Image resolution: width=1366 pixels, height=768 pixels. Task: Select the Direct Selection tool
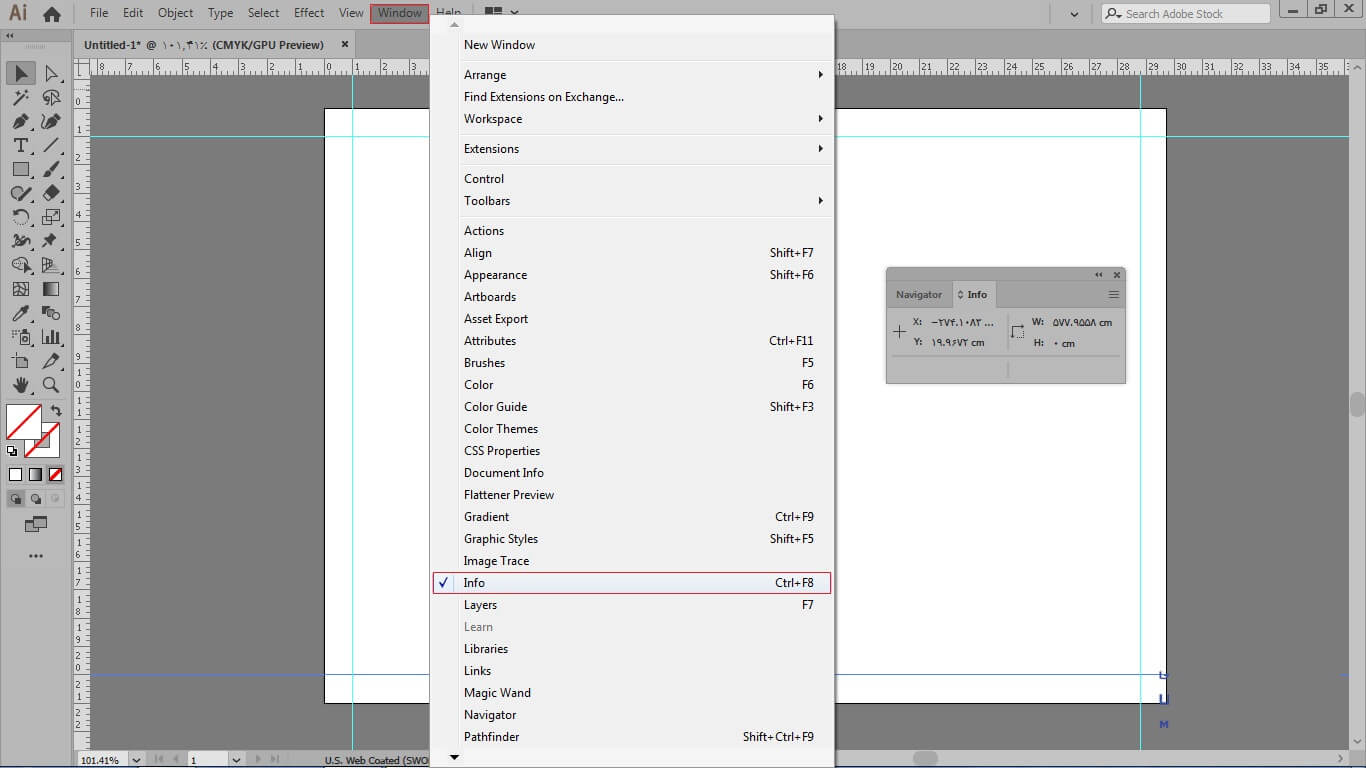coord(51,73)
